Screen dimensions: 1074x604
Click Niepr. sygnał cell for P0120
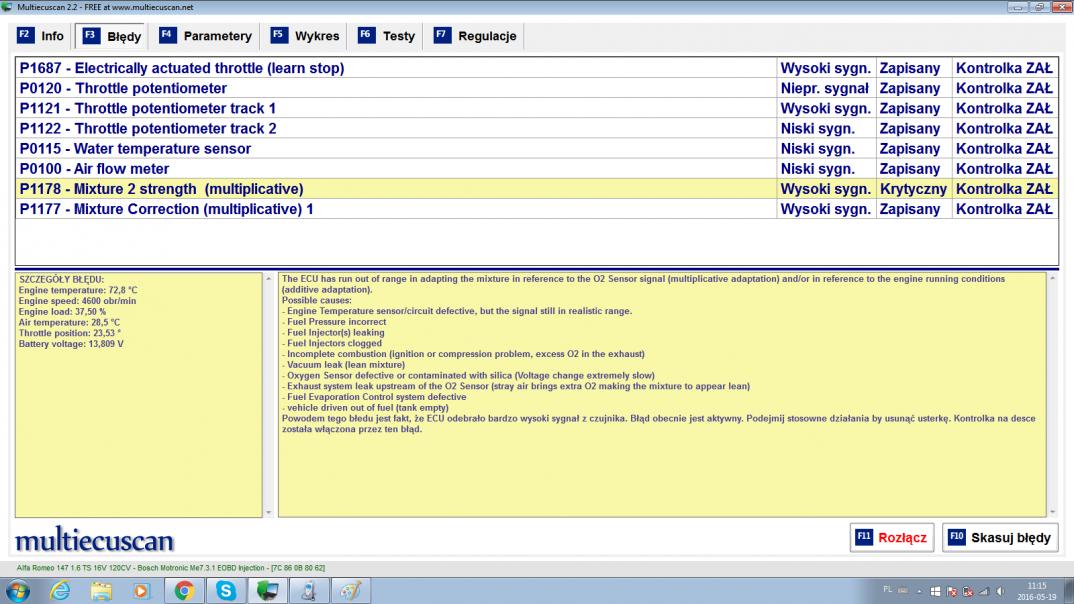[825, 88]
